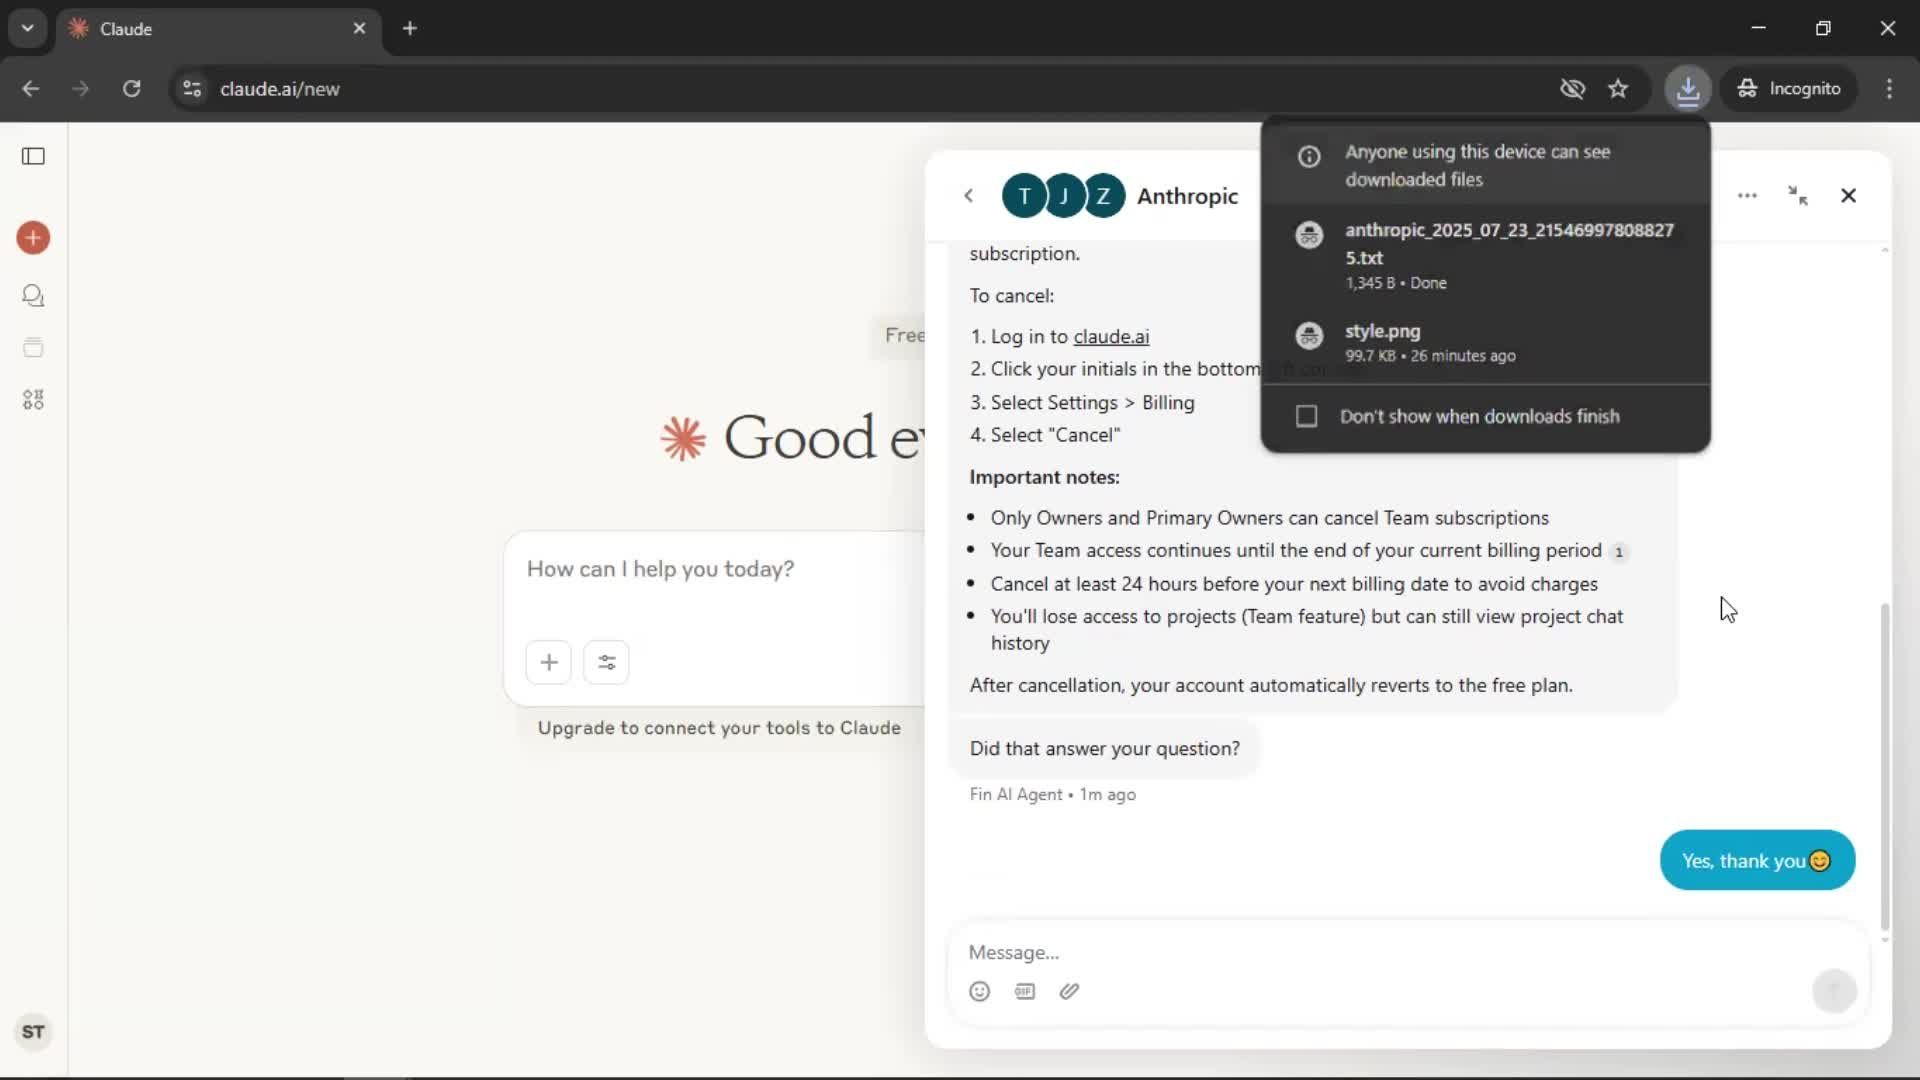Click the How can I help prompt box
This screenshot has height=1080, width=1920.
click(x=715, y=570)
